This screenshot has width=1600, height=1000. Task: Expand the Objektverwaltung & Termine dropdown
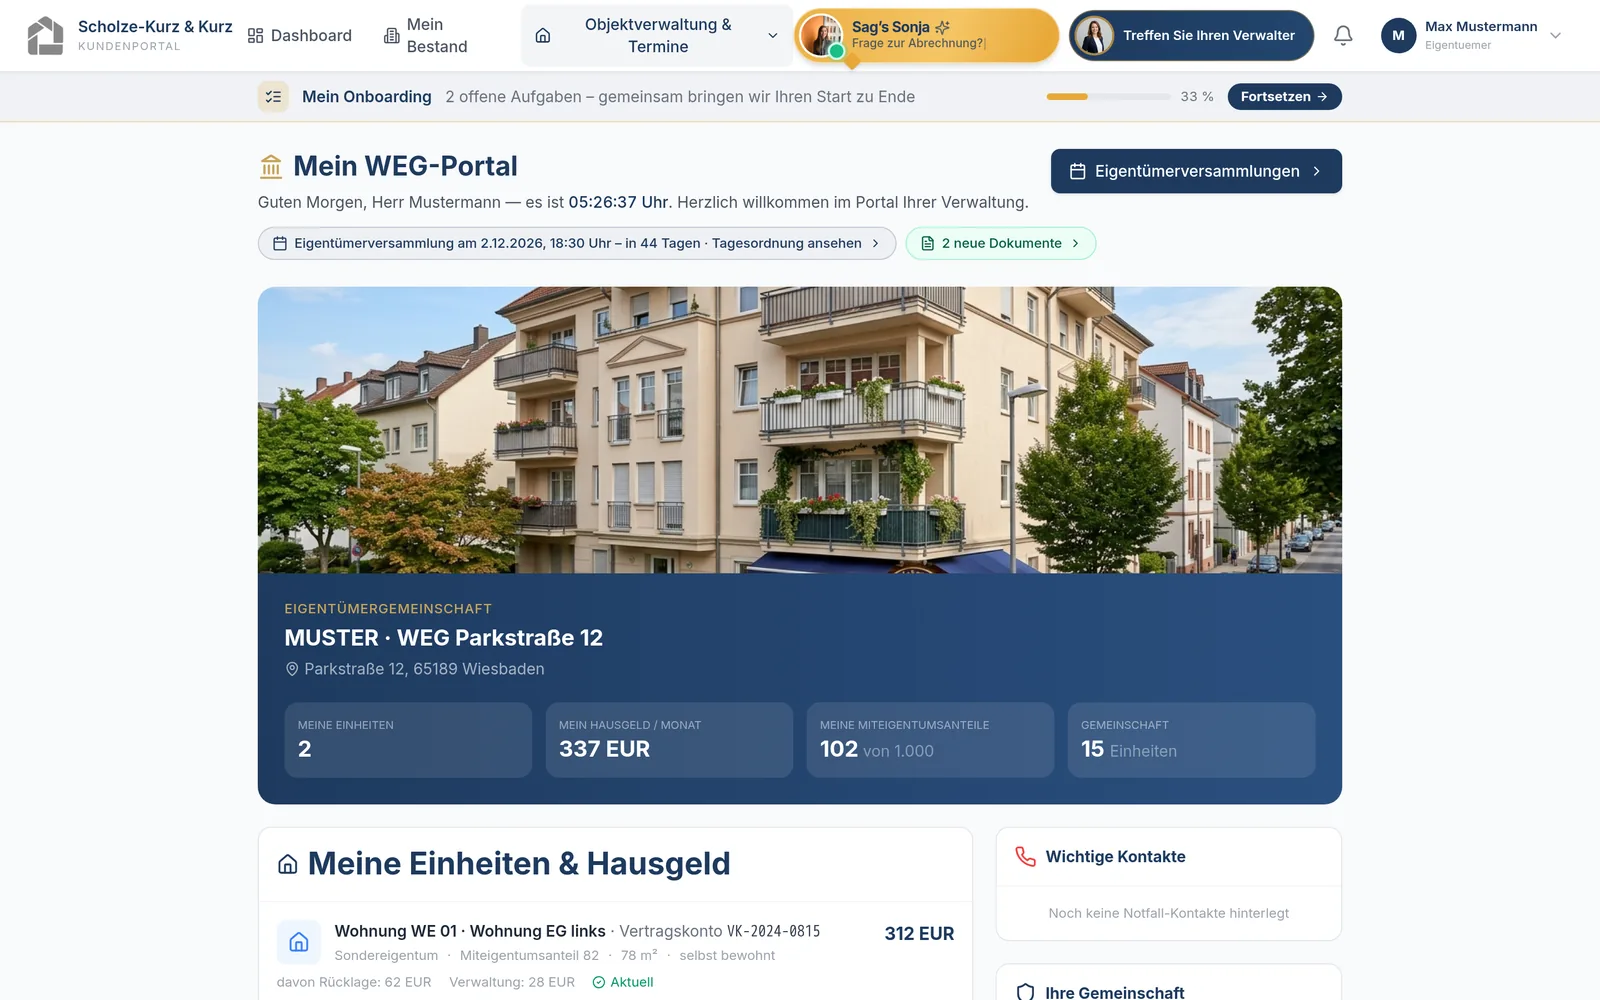coord(657,36)
